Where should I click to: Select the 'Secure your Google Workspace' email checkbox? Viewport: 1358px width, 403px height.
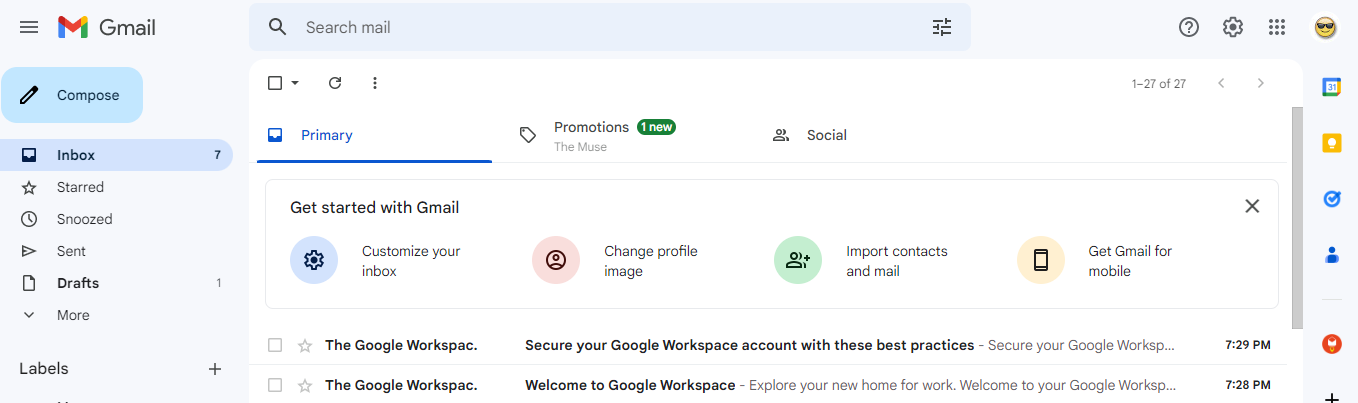point(275,345)
